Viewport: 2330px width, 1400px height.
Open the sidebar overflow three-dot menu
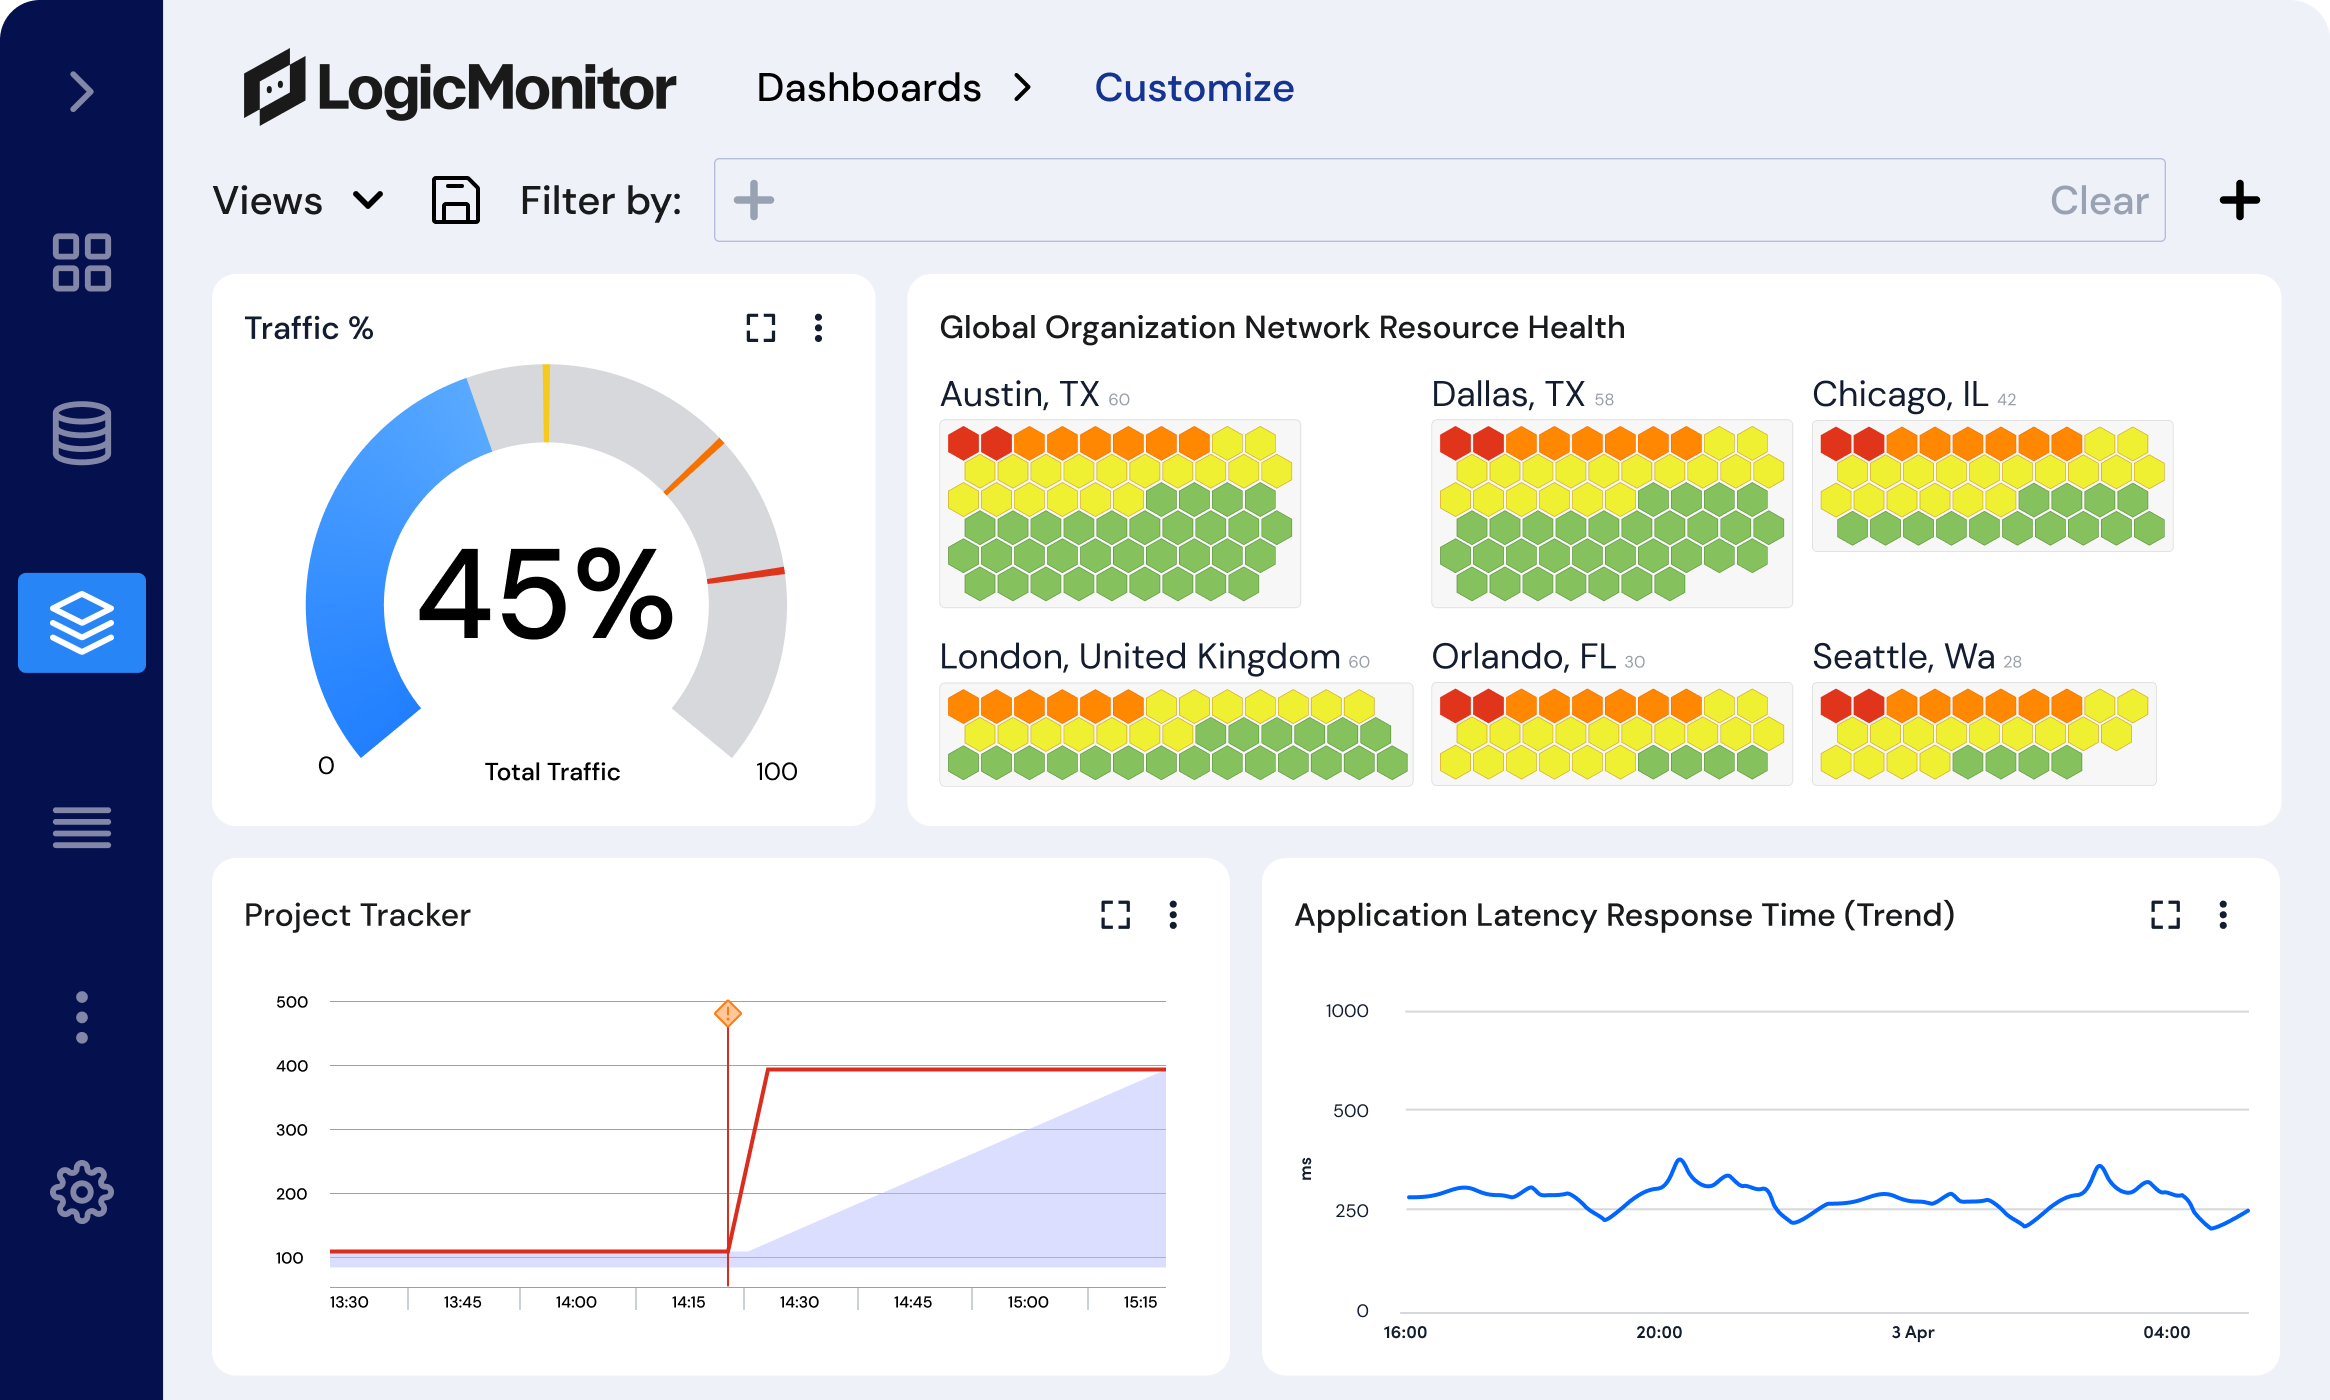[81, 1013]
